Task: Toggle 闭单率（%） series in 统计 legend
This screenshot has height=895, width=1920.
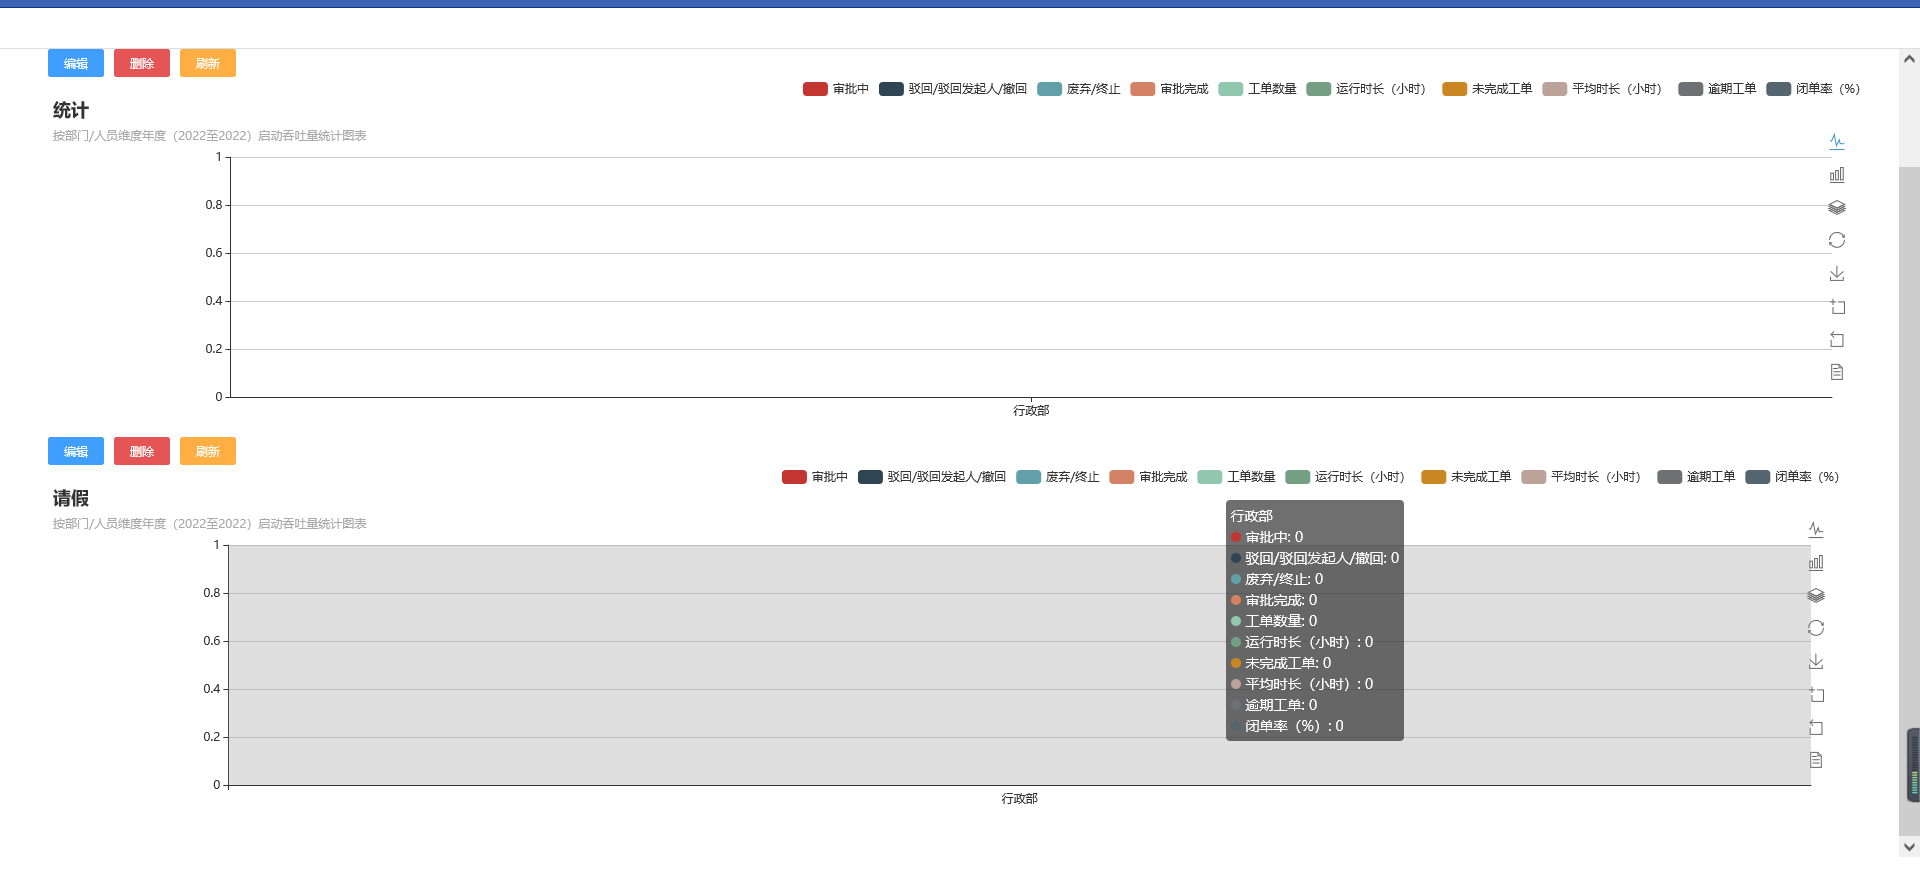Action: point(1816,89)
